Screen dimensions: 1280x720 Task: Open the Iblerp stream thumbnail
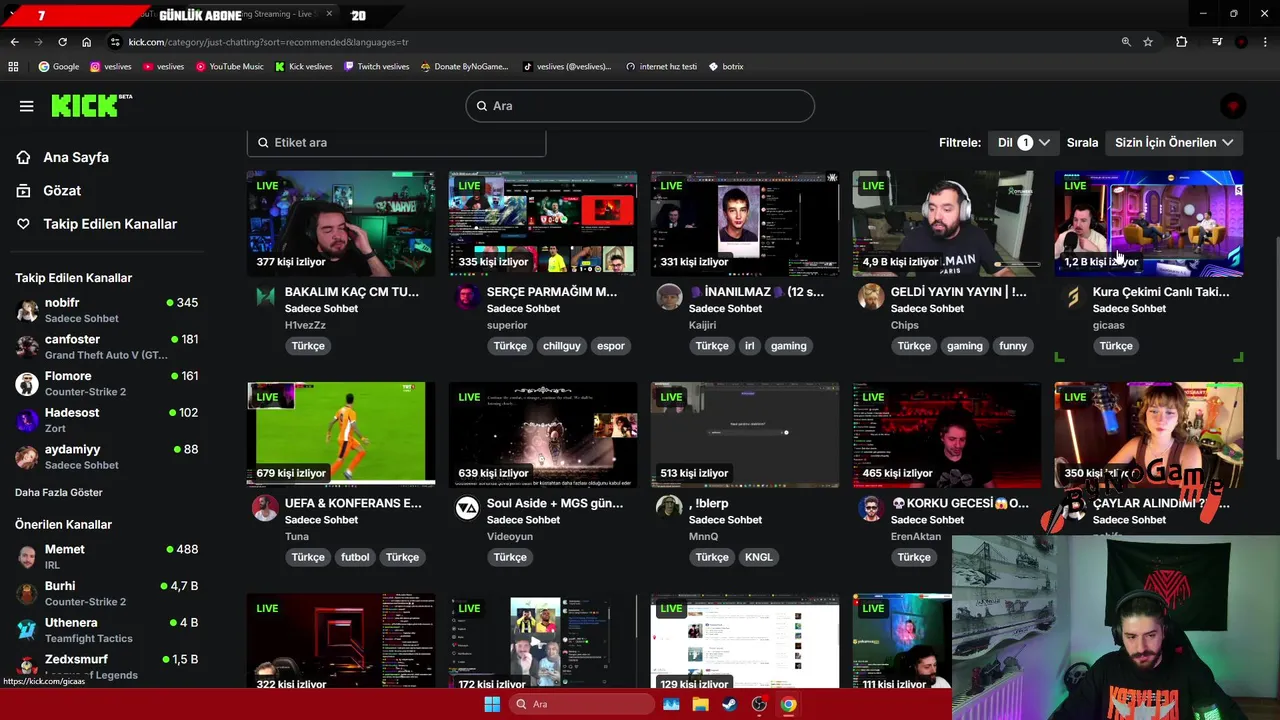pyautogui.click(x=745, y=434)
